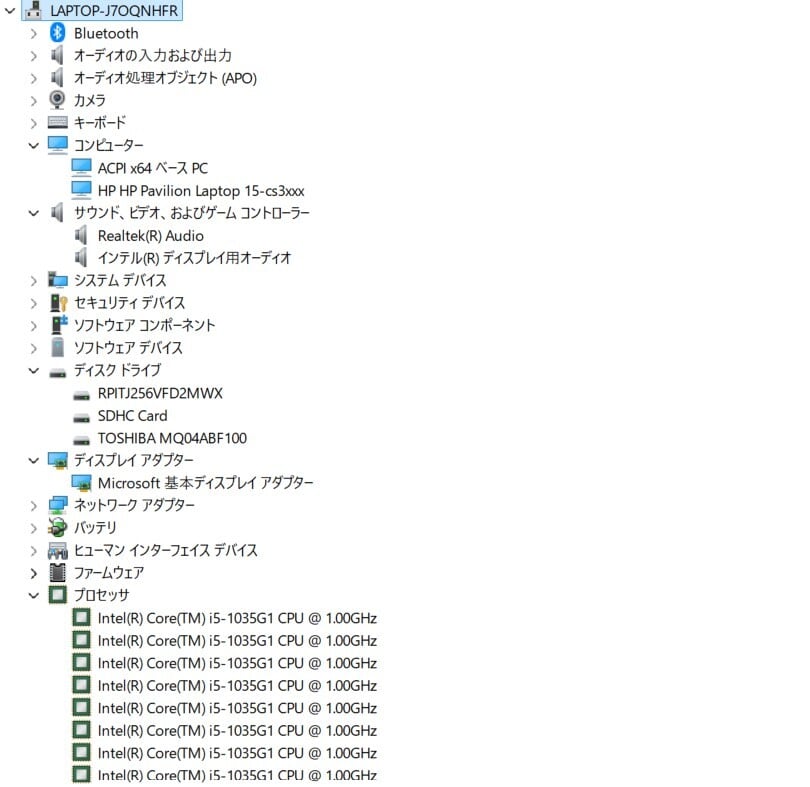Expand the システム デバイス category
The image size is (810, 787).
click(34, 281)
